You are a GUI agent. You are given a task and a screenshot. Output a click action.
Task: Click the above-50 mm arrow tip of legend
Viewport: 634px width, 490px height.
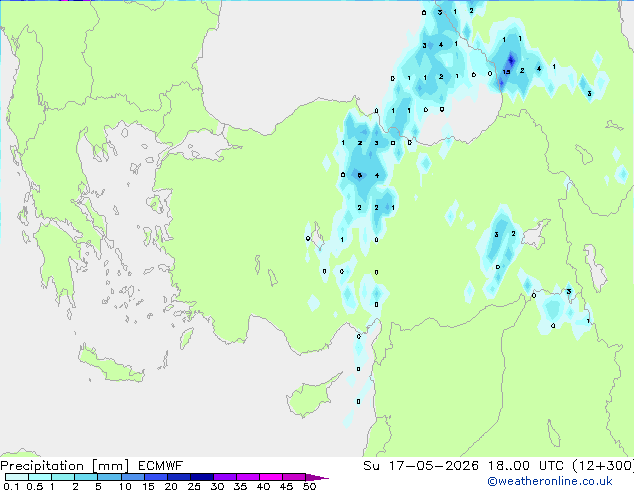pos(317,478)
